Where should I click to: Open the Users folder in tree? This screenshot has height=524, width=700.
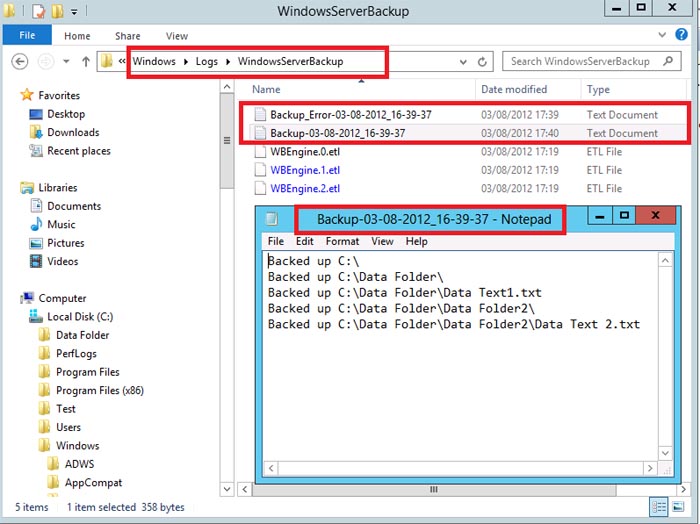[x=68, y=427]
